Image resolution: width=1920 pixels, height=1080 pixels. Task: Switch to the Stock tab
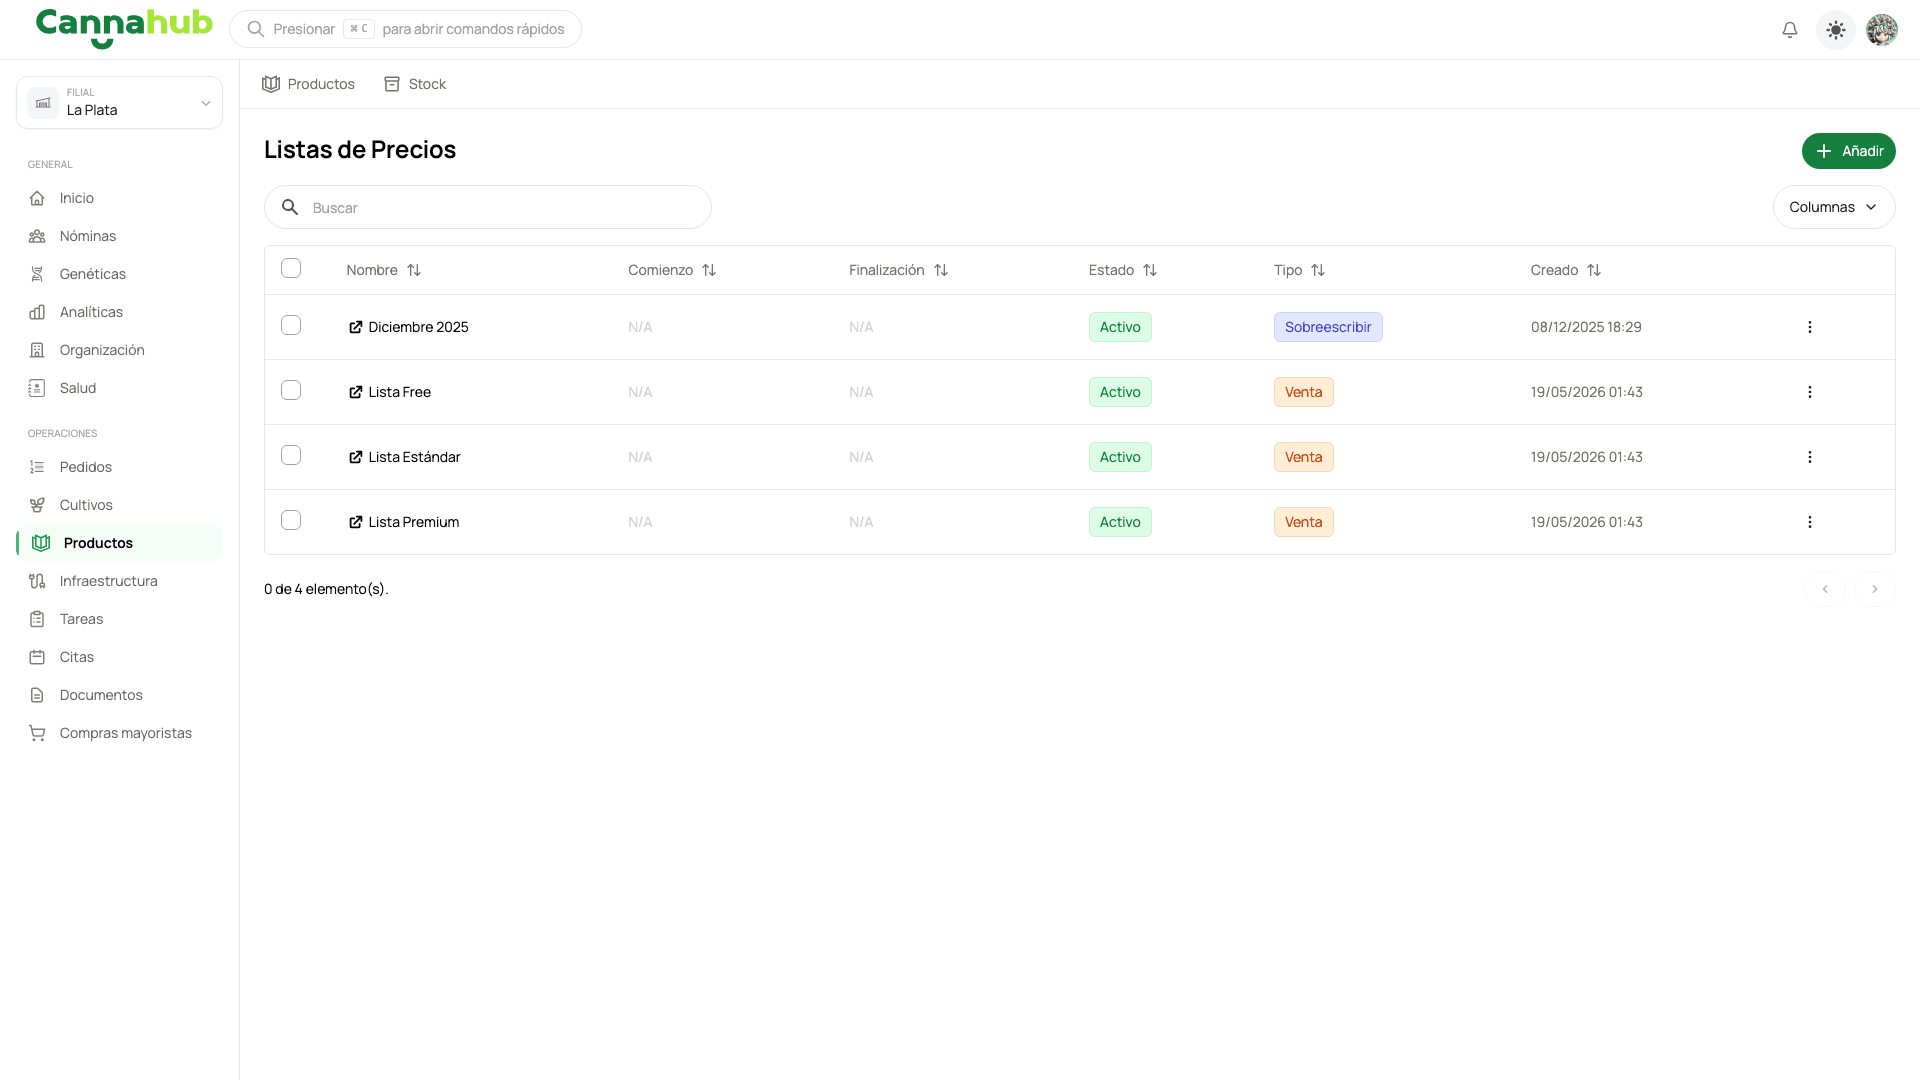[415, 84]
